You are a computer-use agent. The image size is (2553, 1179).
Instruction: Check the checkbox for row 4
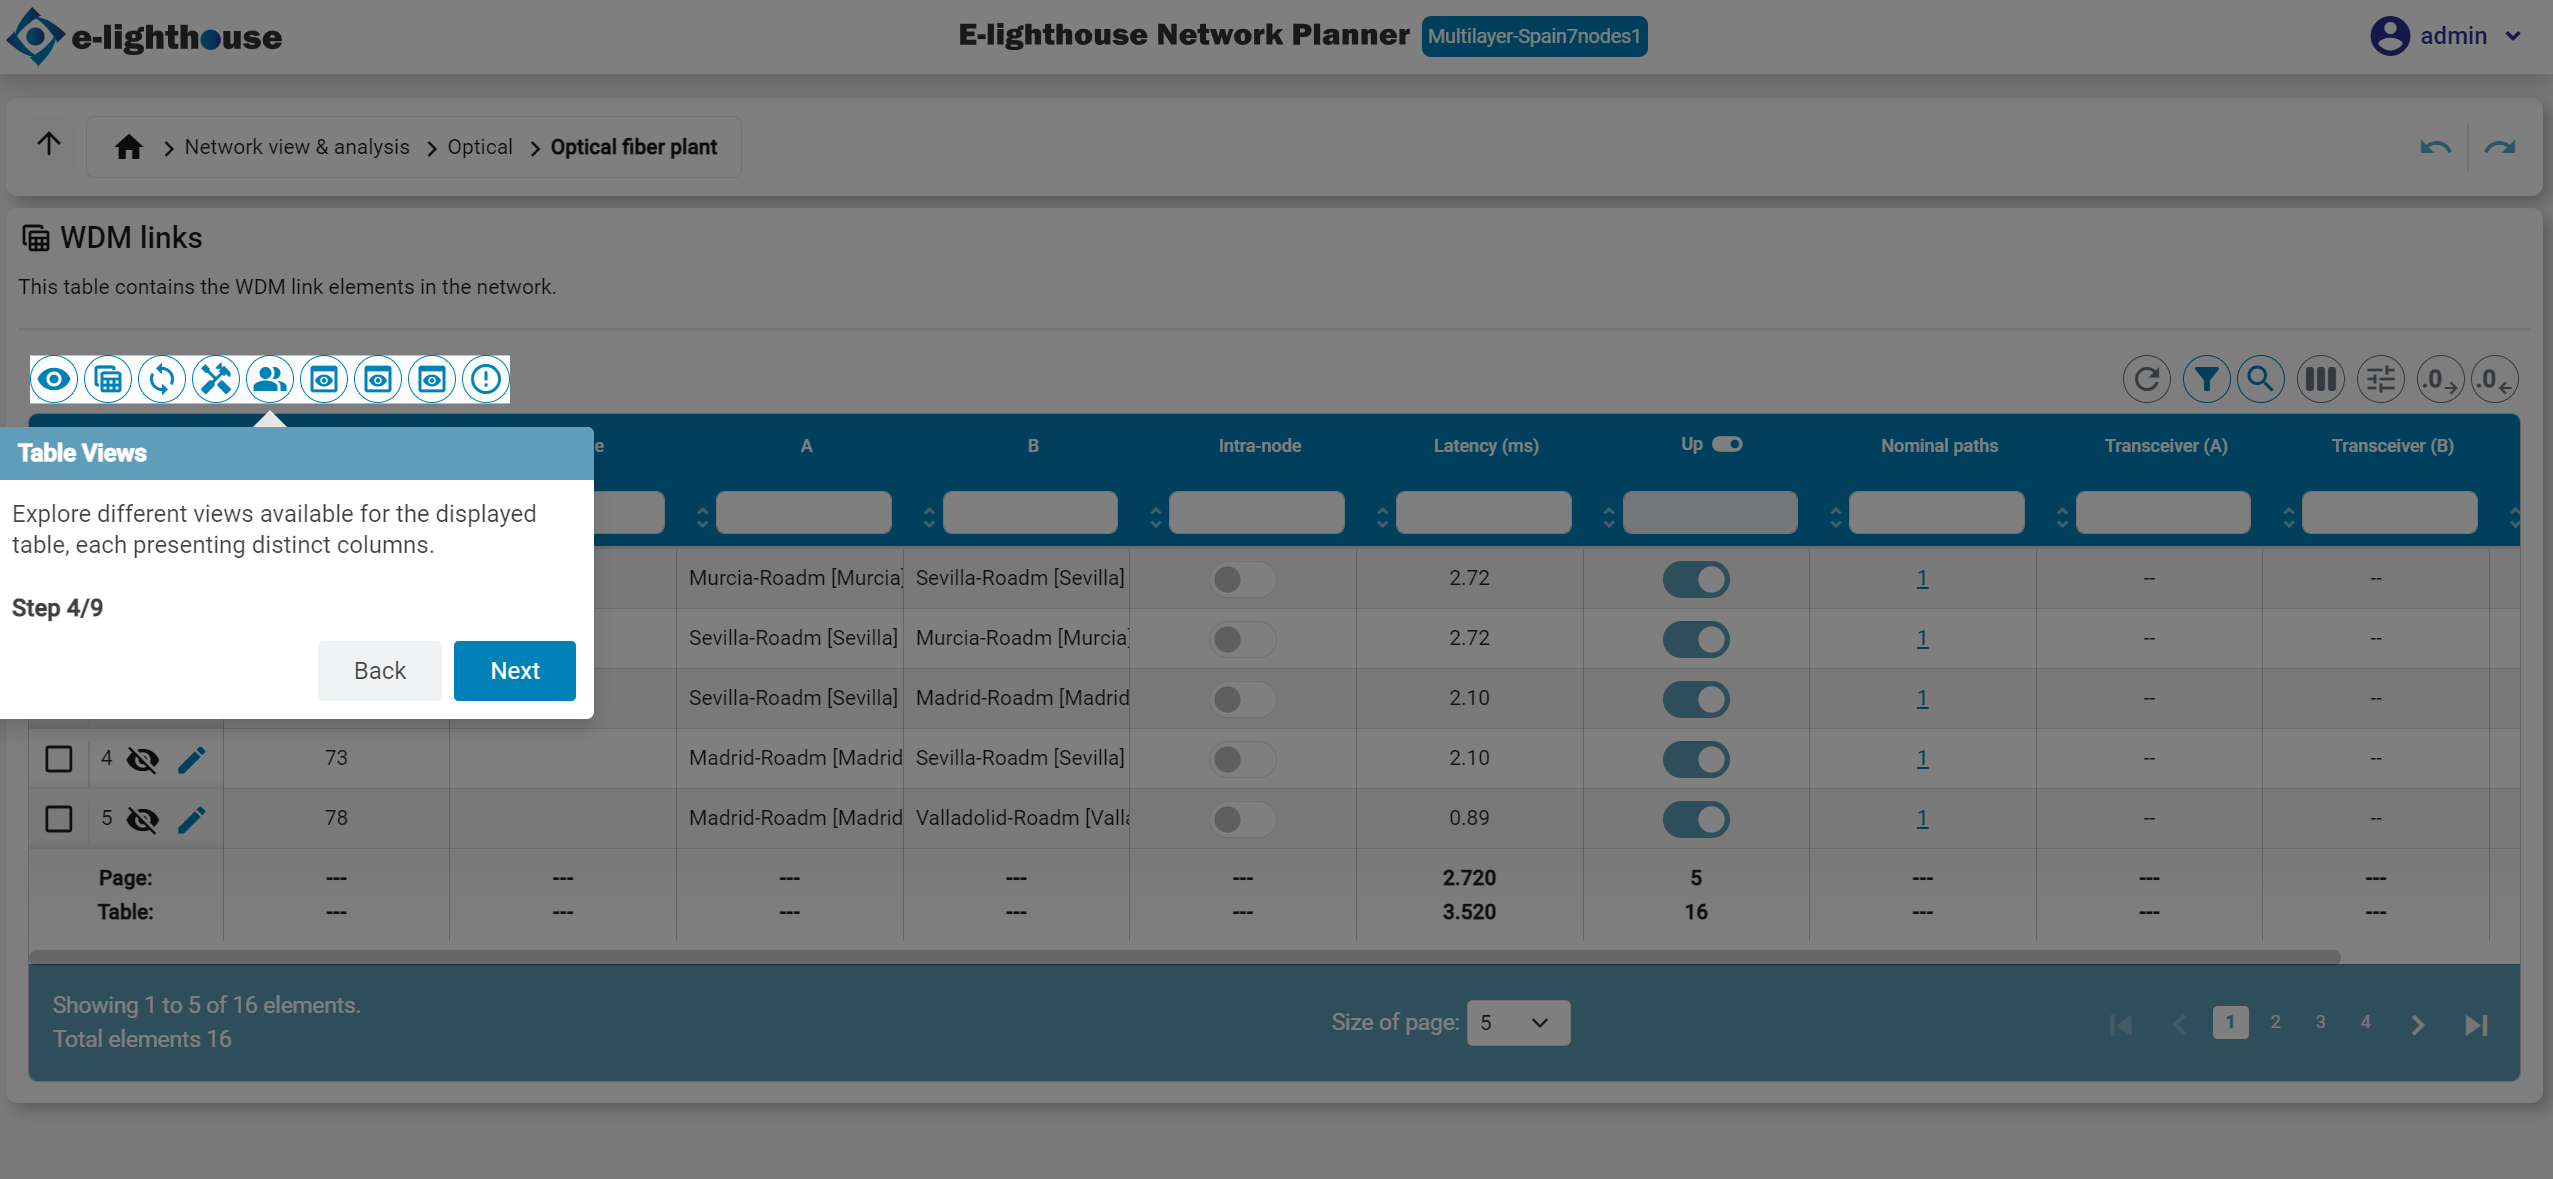point(59,759)
